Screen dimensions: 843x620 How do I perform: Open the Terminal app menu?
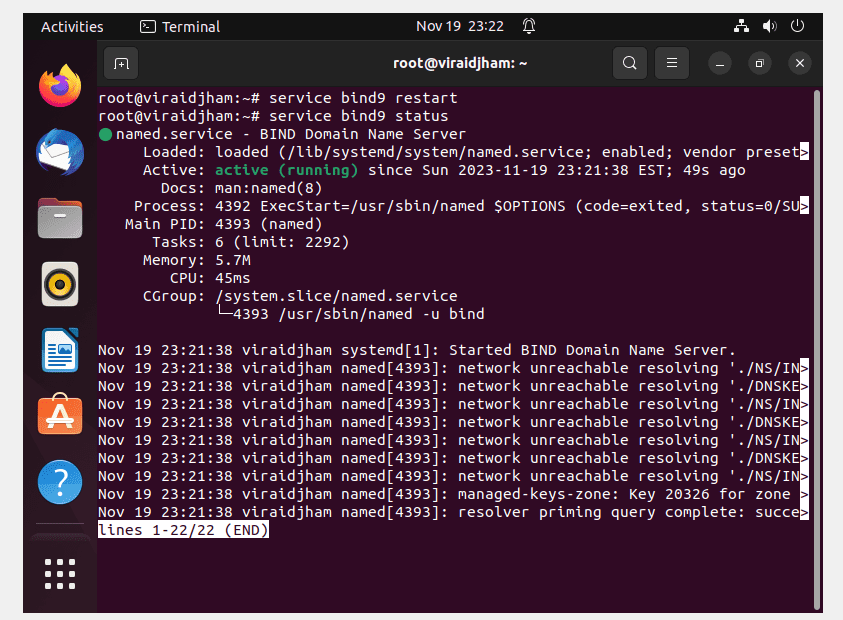(x=180, y=27)
